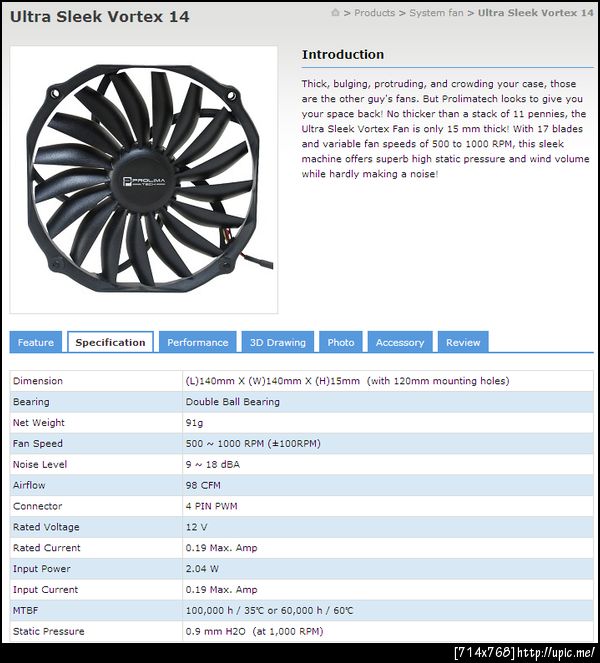The height and width of the screenshot is (663, 600).
Task: Click Input Current 0.19 Max. Amp value
Action: 221,589
